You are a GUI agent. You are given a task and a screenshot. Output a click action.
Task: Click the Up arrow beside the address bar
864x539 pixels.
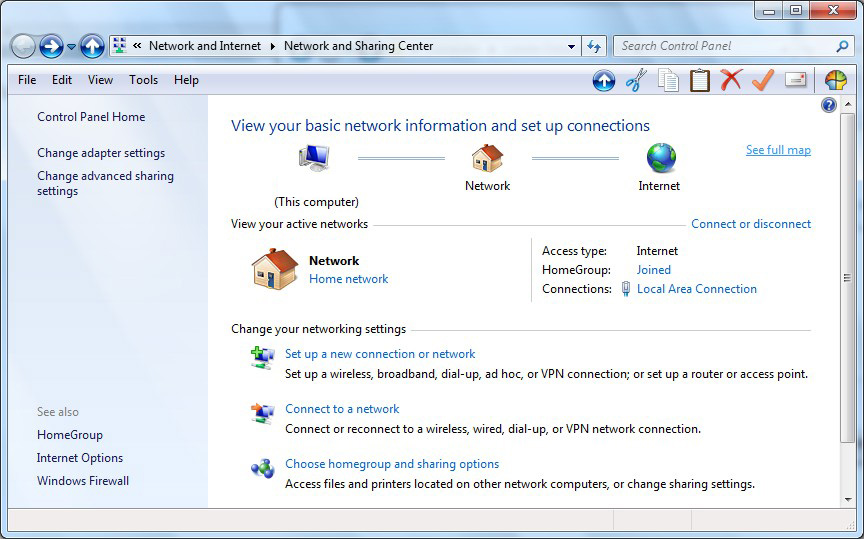click(x=92, y=46)
